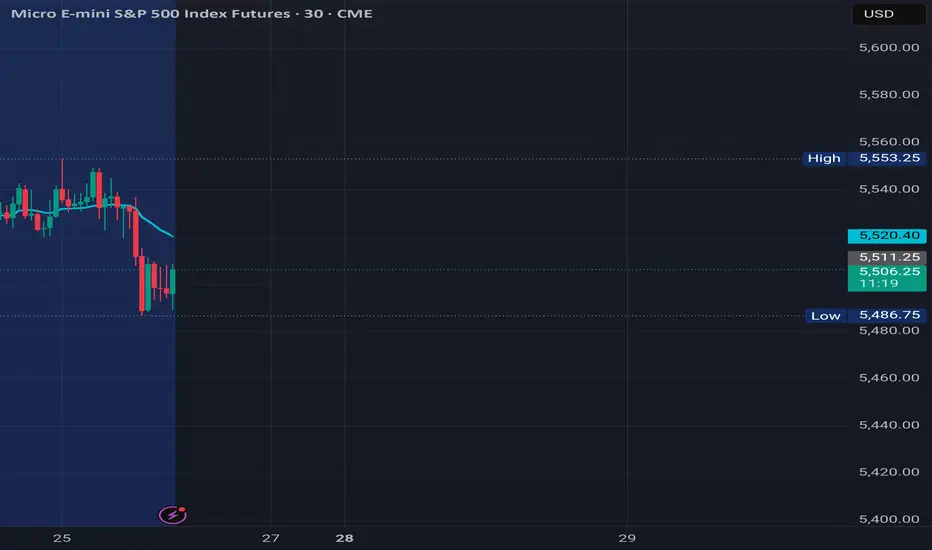
Task: Click the date 27 on time axis
Action: (270, 538)
